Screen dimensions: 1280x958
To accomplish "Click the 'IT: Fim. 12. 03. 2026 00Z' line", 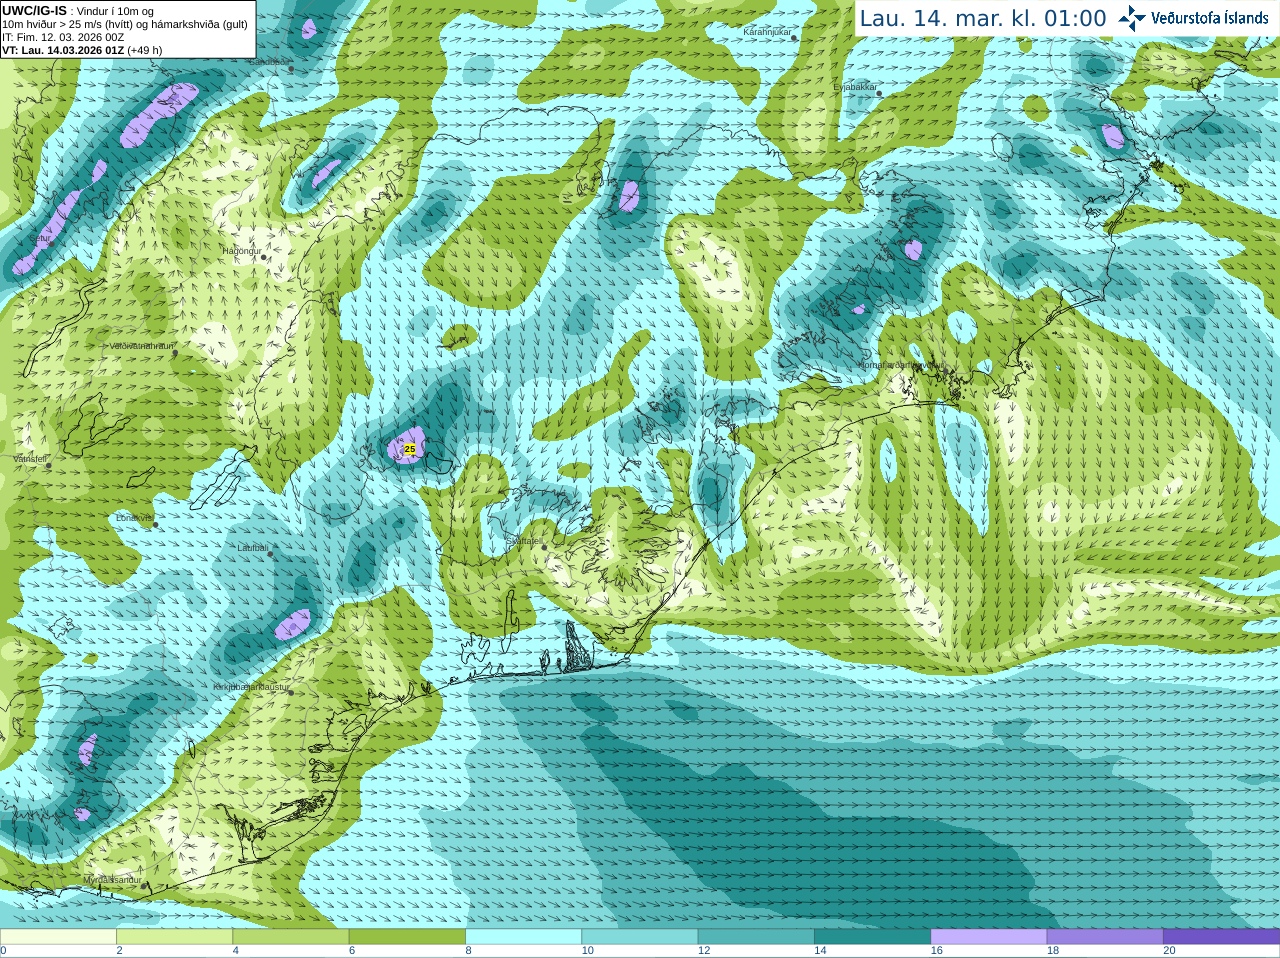I will point(63,37).
